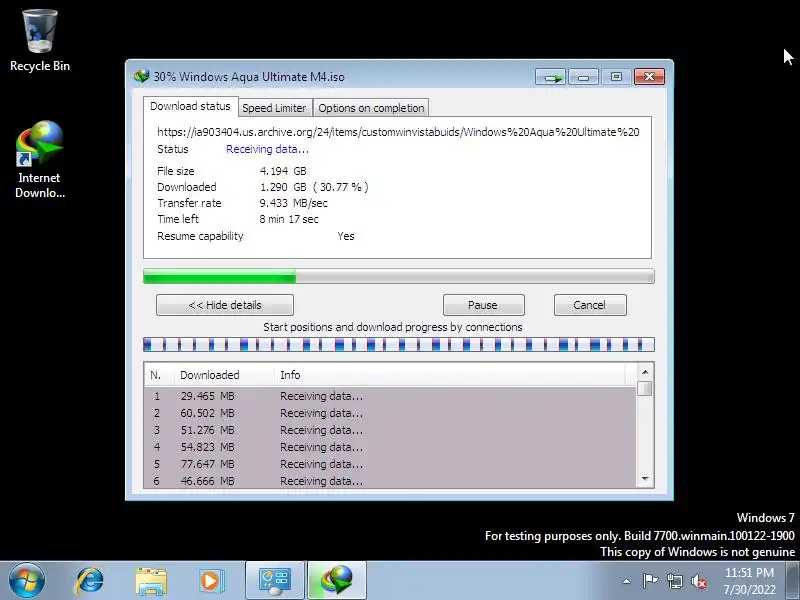Image resolution: width=800 pixels, height=600 pixels.
Task: Click the Hide details button
Action: (225, 305)
